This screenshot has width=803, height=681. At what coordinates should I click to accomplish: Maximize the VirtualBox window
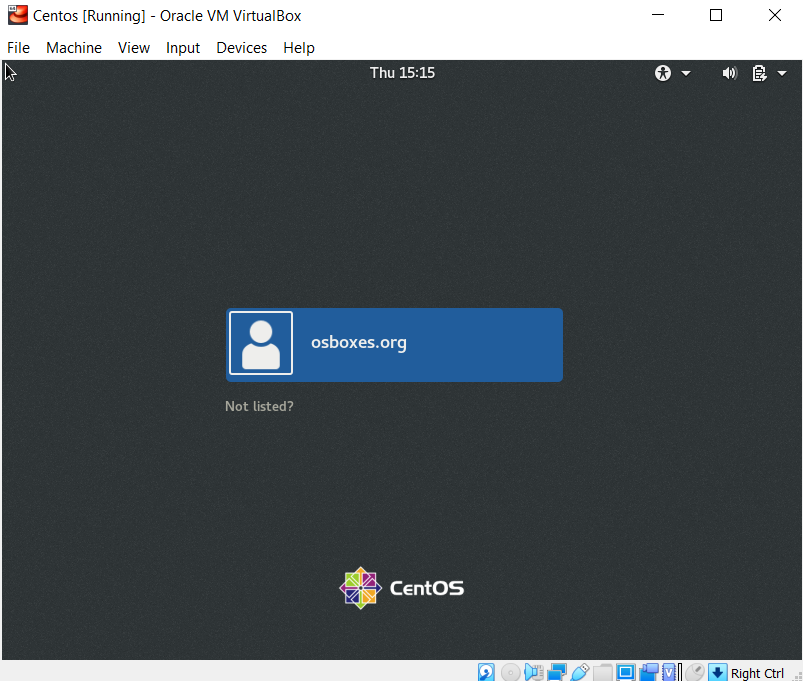tap(716, 15)
